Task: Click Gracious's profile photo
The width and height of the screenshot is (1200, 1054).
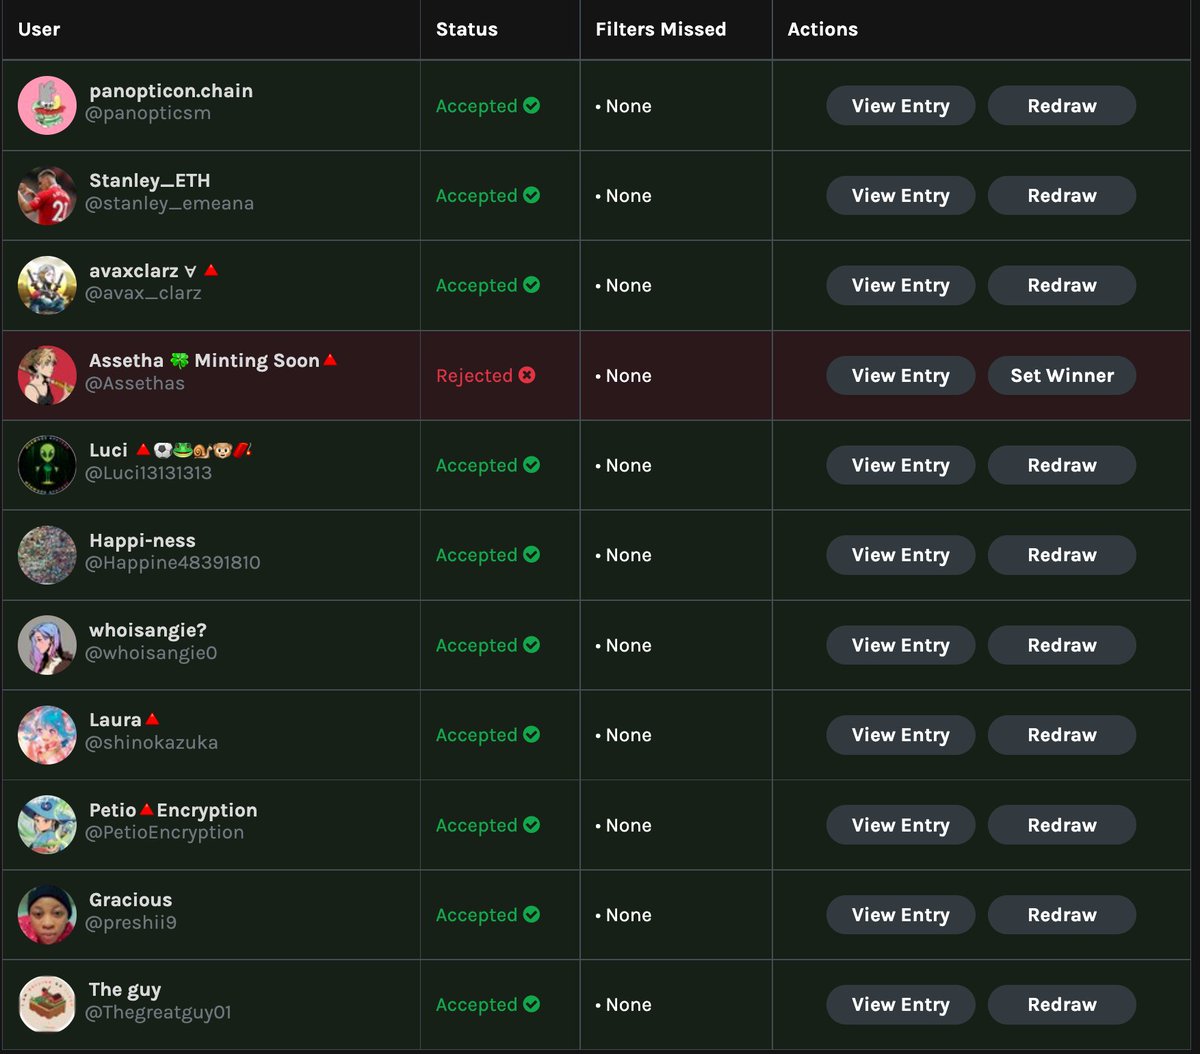Action: pyautogui.click(x=47, y=915)
